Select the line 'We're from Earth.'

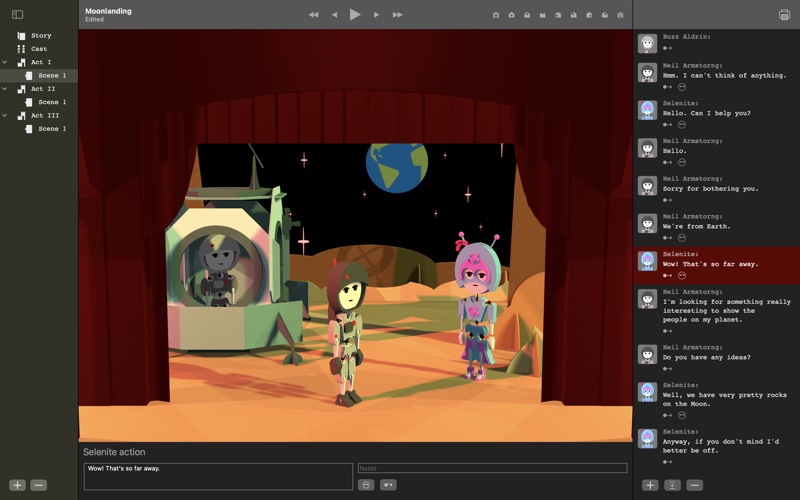click(696, 227)
